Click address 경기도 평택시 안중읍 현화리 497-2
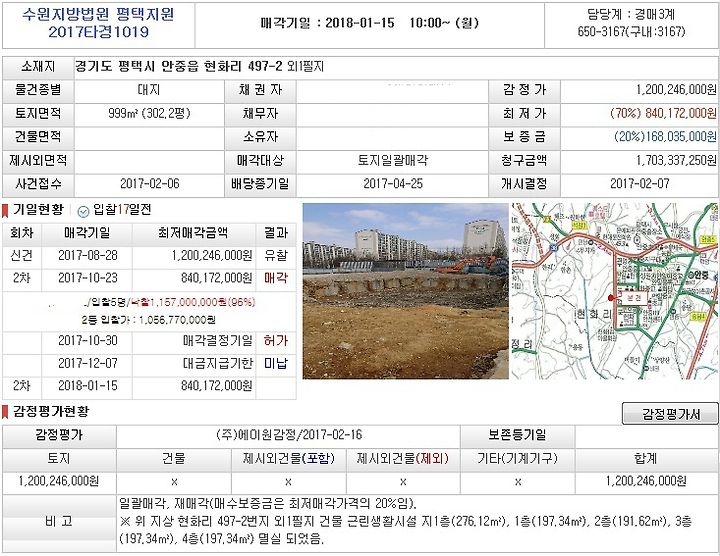This screenshot has width=720, height=556. coord(179,67)
